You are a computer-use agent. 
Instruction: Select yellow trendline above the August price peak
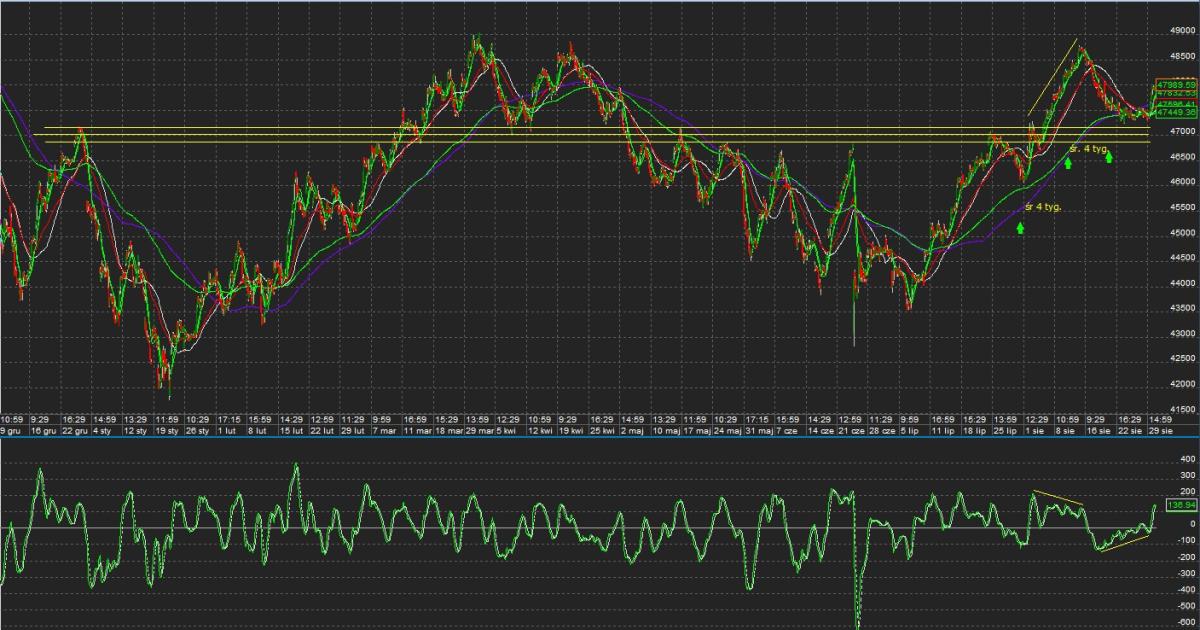(1052, 77)
